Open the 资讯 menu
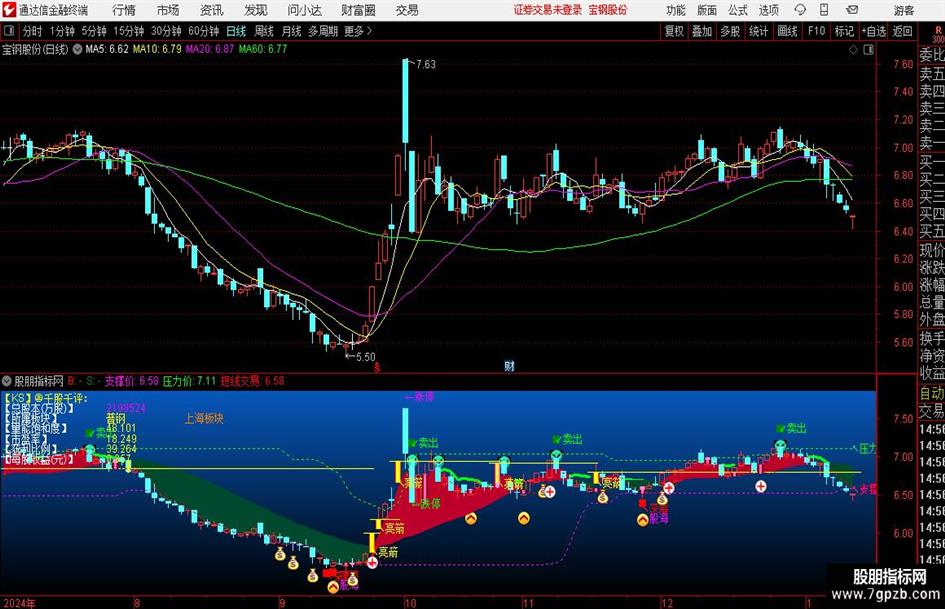Image resolution: width=945 pixels, height=609 pixels. point(212,10)
